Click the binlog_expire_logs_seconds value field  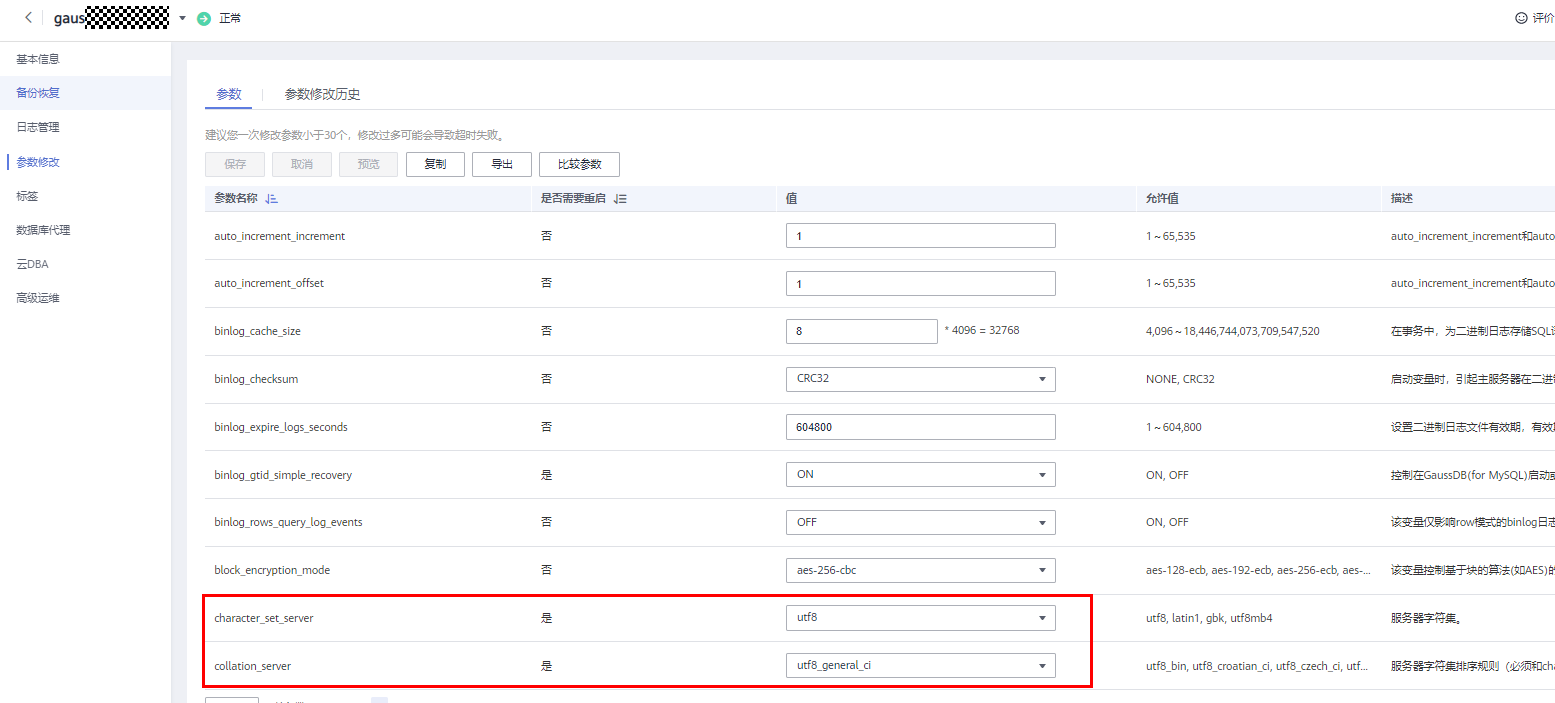tap(920, 427)
